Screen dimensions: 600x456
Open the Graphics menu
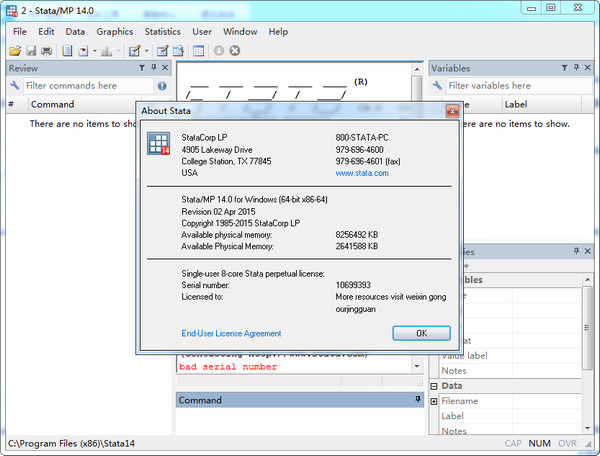pos(114,31)
